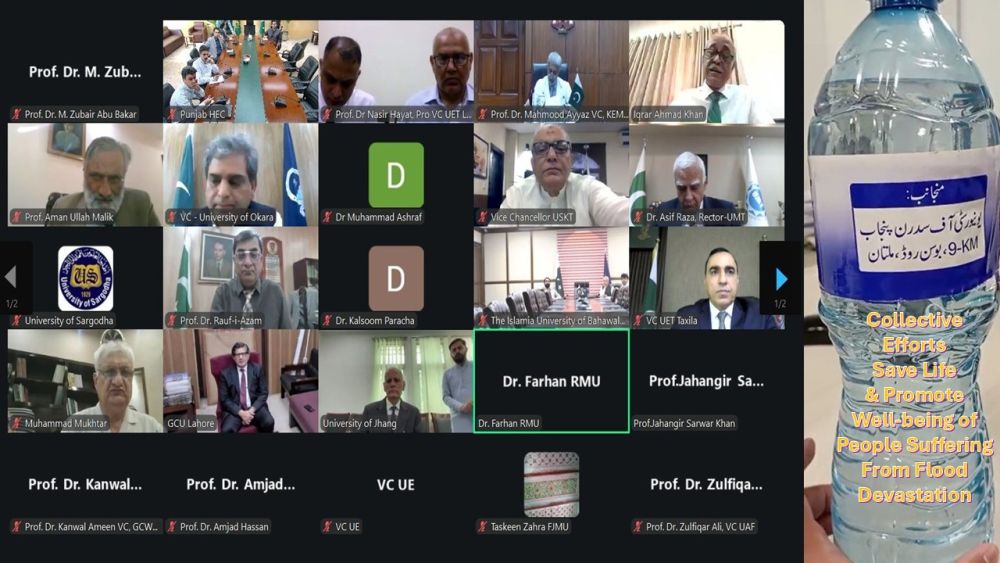Click muted mic icon next to VC UET Taxila
1000x563 pixels.
638,320
